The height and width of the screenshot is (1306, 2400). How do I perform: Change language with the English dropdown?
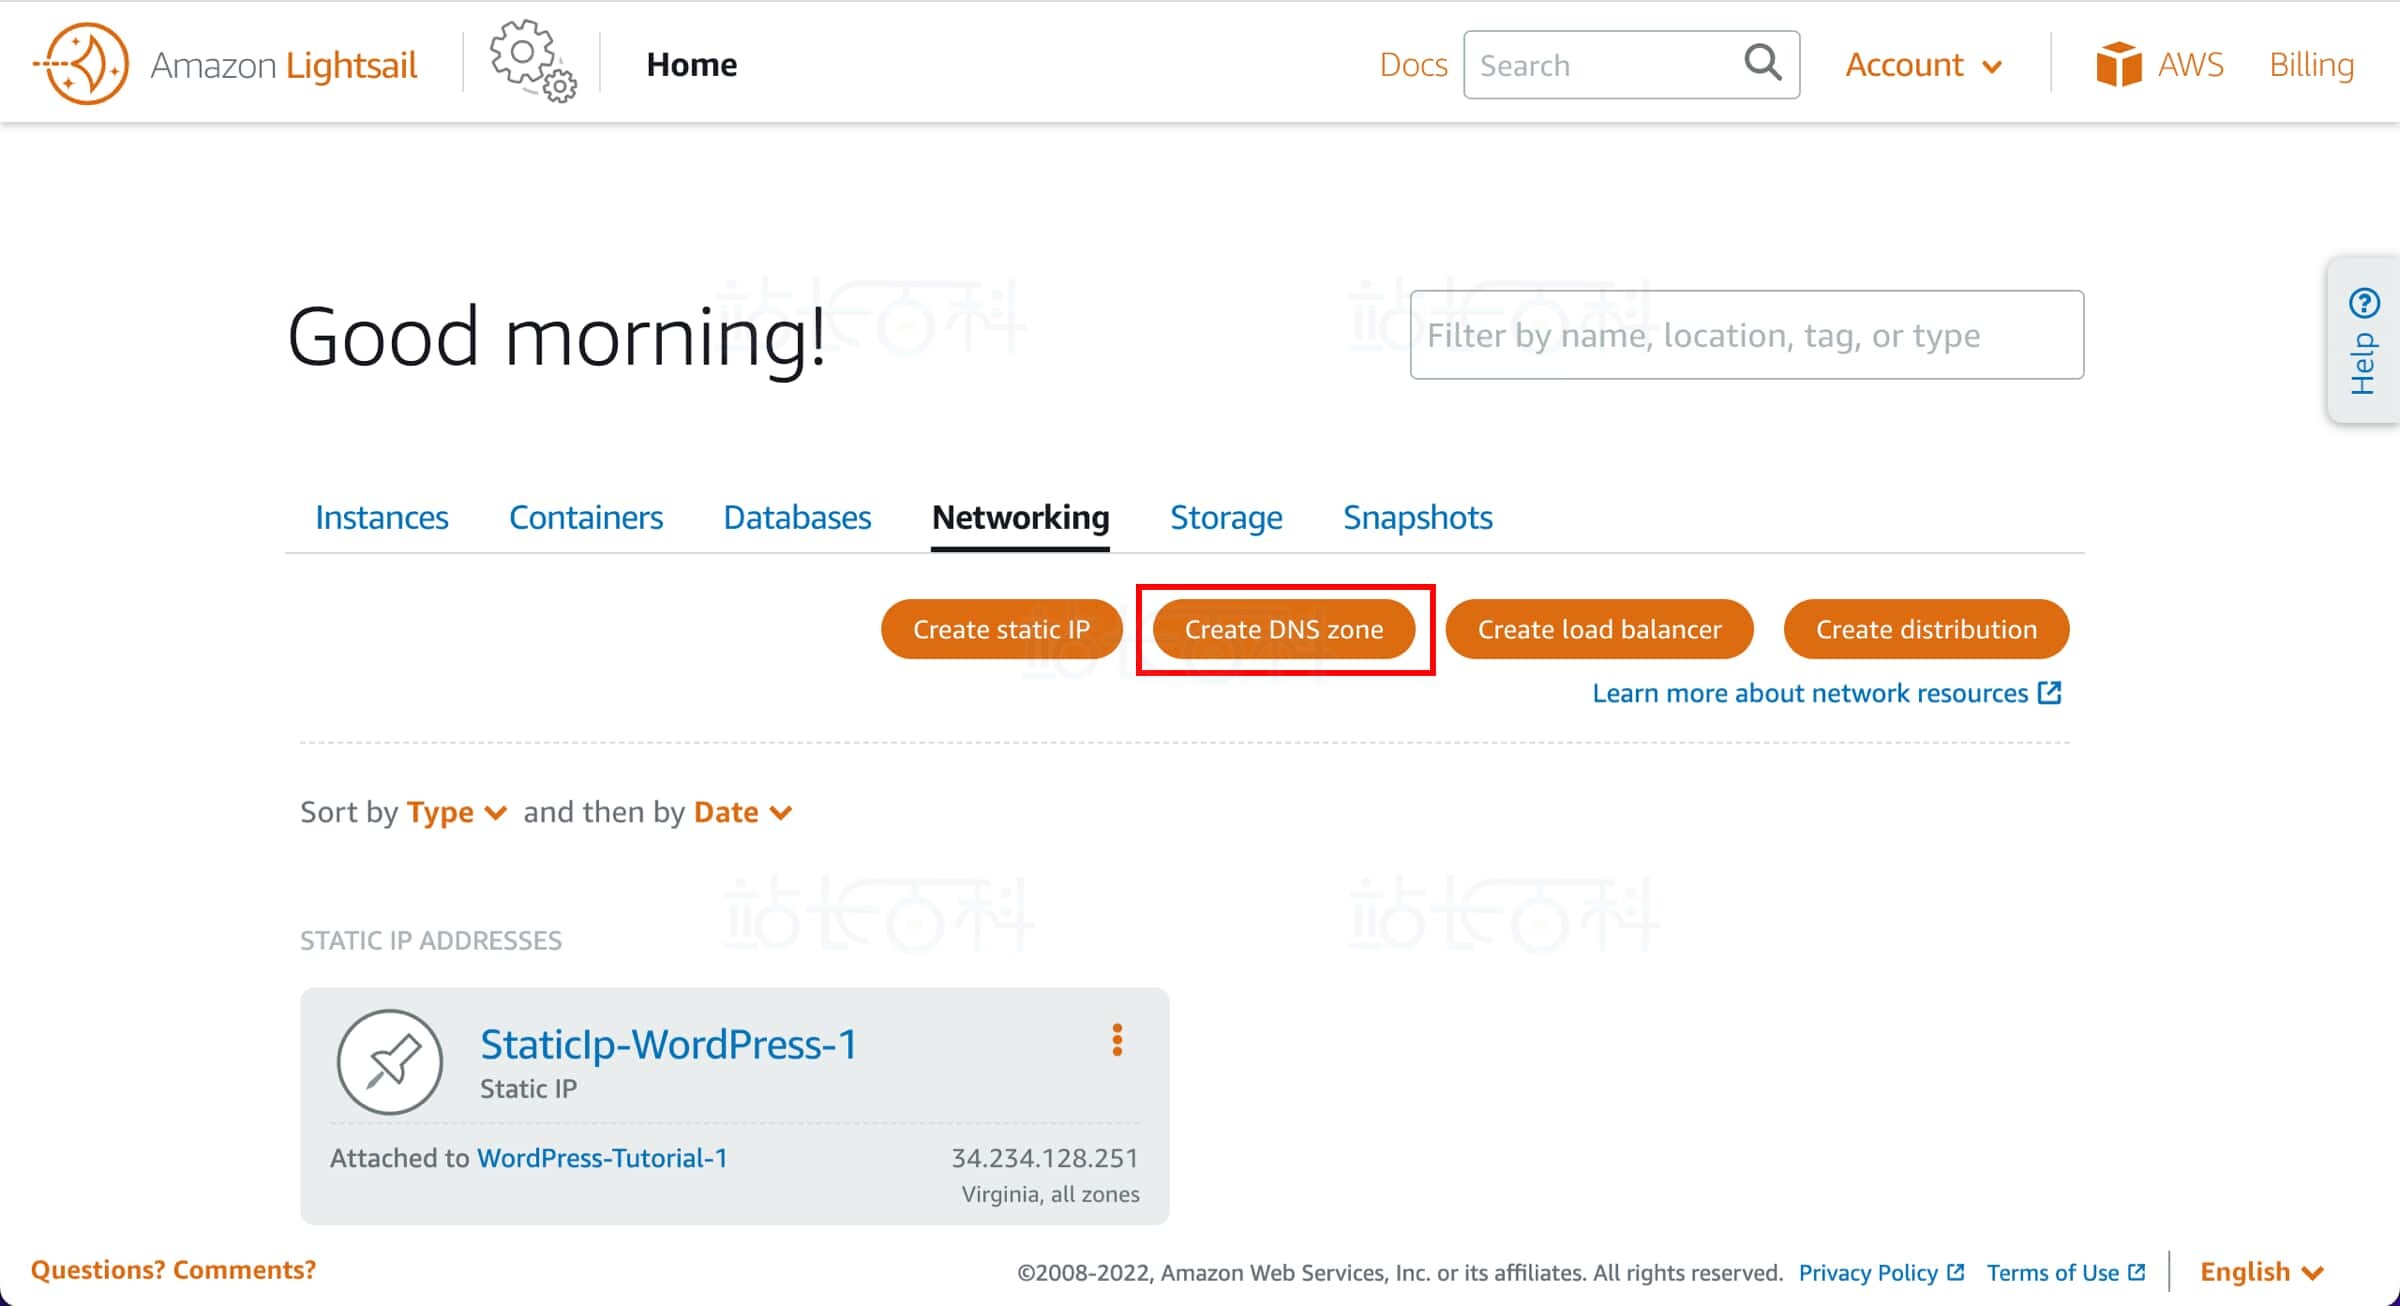2260,1271
